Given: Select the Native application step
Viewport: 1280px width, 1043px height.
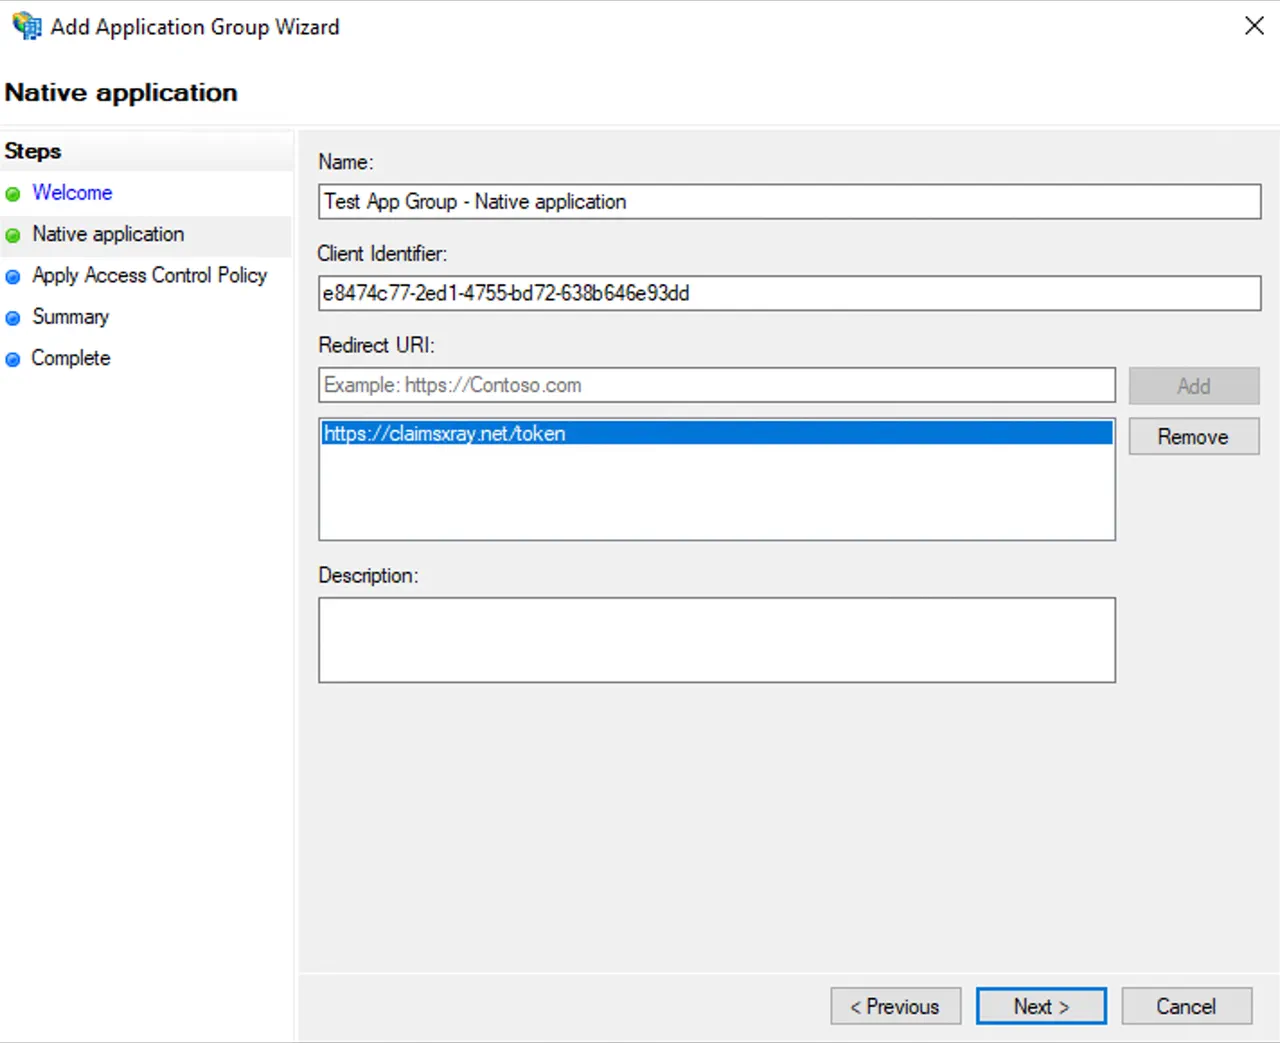Looking at the screenshot, I should [108, 234].
